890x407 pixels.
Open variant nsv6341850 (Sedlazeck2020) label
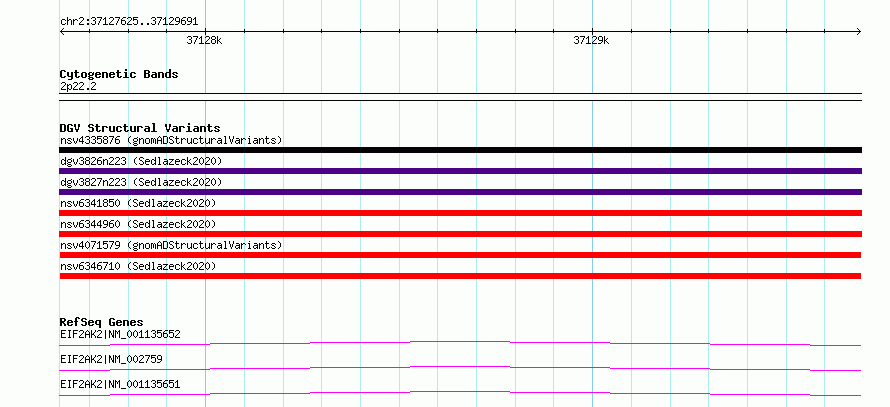(138, 203)
